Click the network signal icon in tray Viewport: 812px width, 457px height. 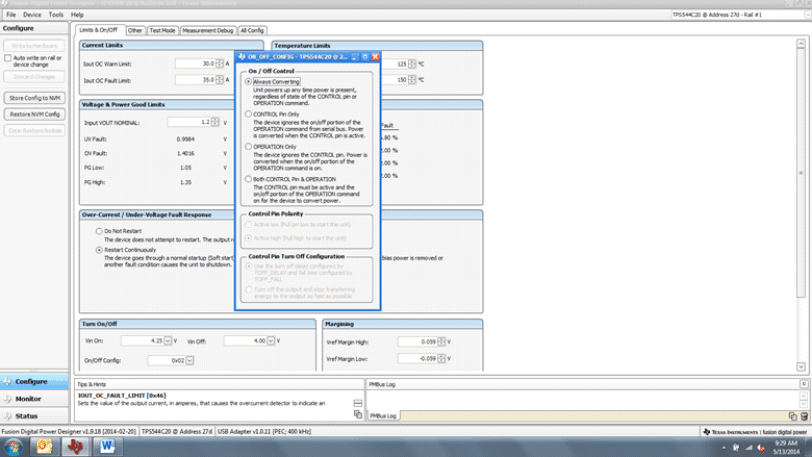[748, 448]
